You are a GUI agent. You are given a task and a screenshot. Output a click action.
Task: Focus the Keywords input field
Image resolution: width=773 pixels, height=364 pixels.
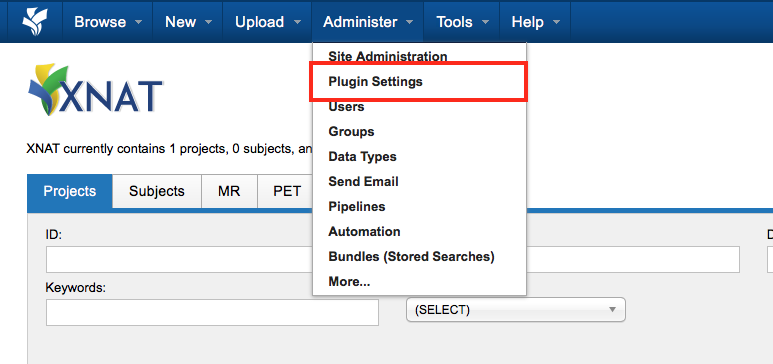click(212, 312)
